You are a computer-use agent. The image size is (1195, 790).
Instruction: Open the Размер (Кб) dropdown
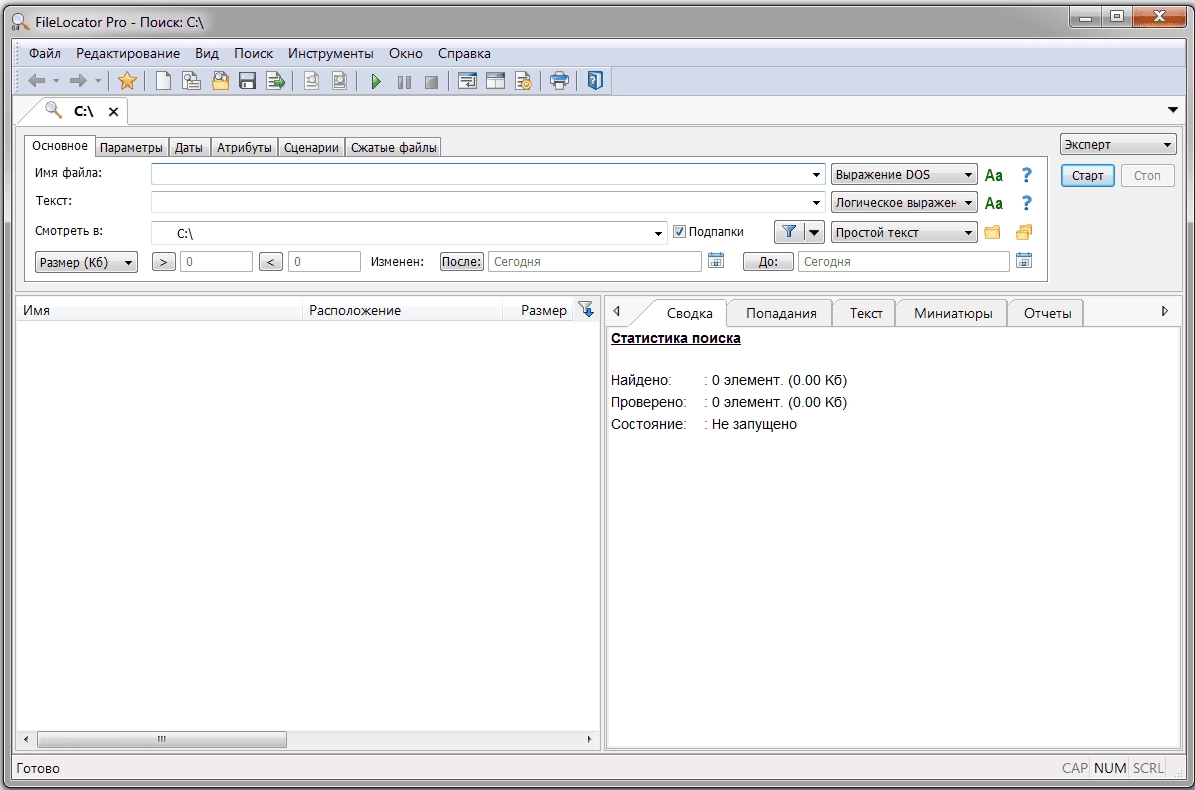[86, 262]
